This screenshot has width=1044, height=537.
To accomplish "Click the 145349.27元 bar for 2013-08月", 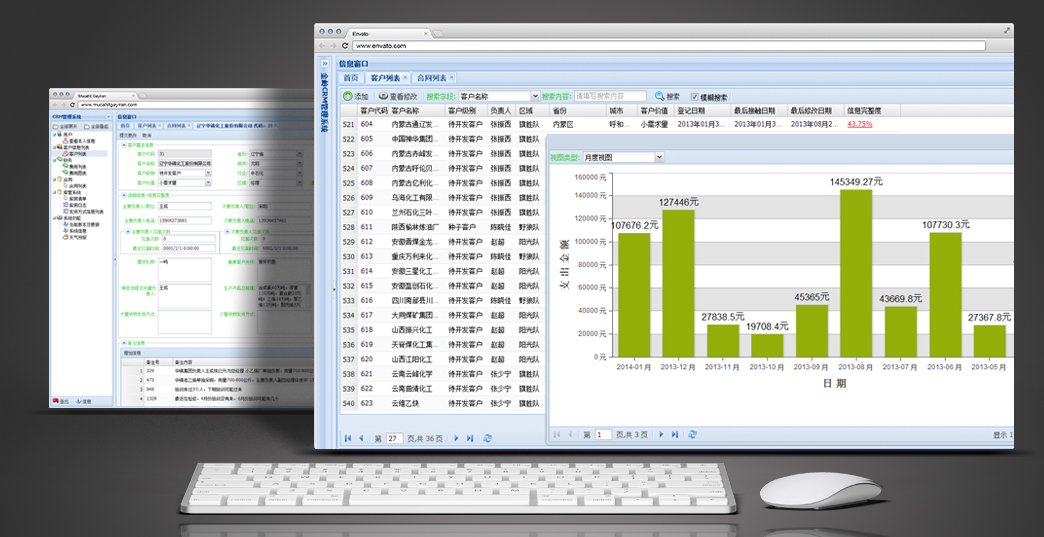I will point(856,273).
